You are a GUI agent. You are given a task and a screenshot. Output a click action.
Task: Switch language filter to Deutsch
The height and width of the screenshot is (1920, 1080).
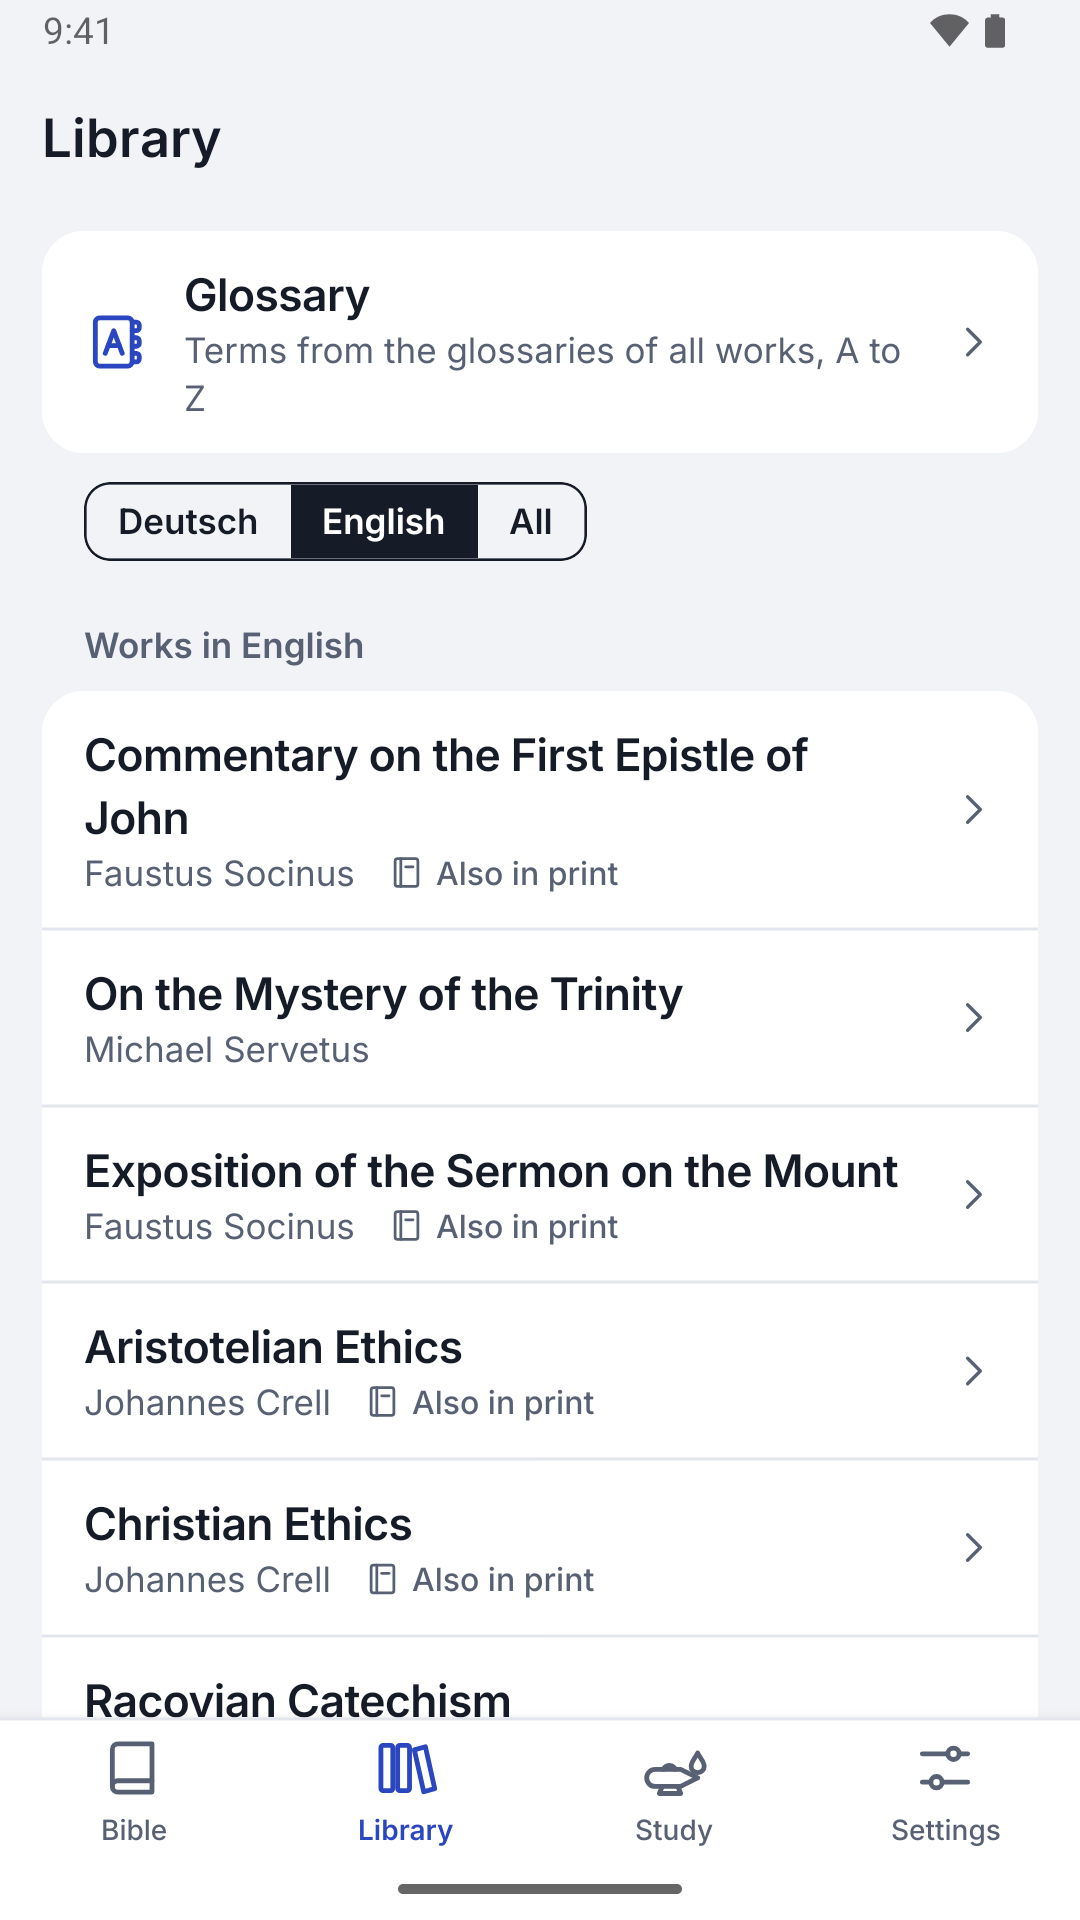(189, 522)
